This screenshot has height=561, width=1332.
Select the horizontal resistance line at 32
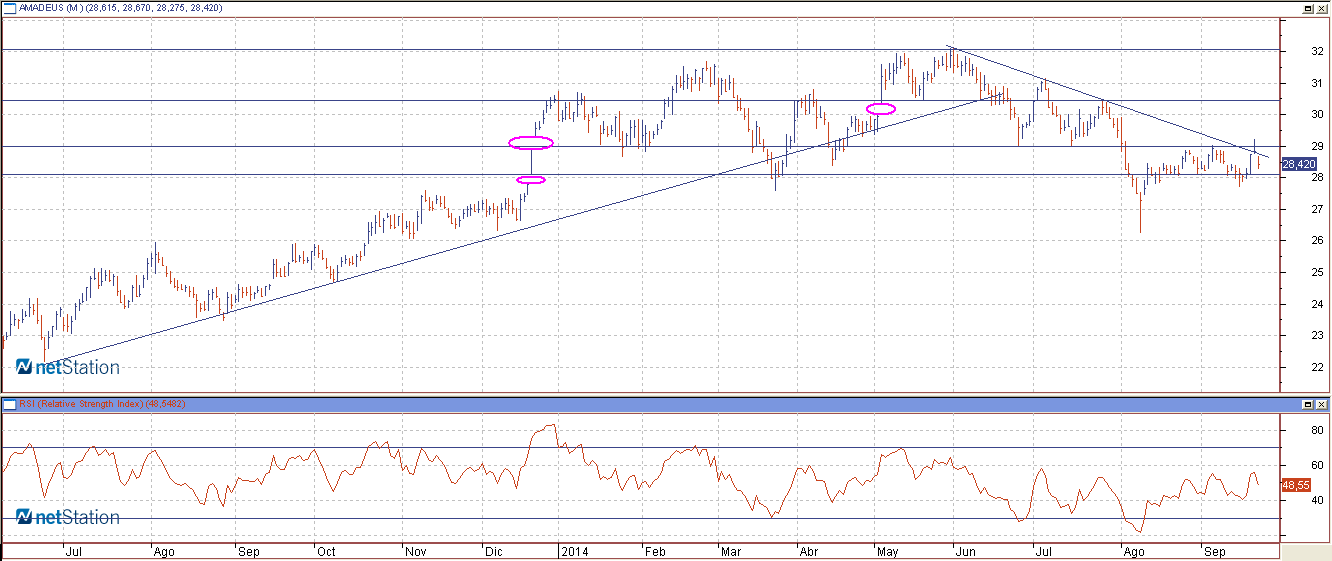pyautogui.click(x=640, y=49)
